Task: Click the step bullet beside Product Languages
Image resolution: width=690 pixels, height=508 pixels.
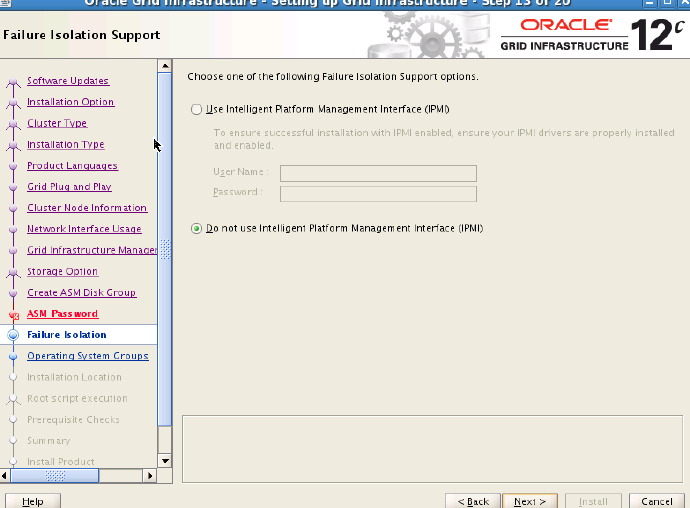Action: (13, 166)
